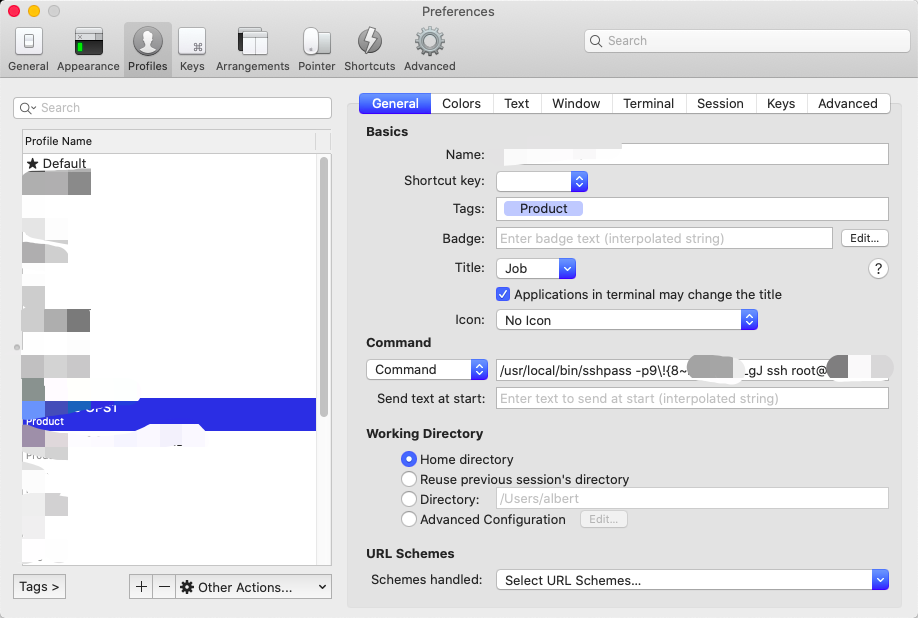
Task: Select Reuse previous session's directory option
Action: click(x=409, y=479)
